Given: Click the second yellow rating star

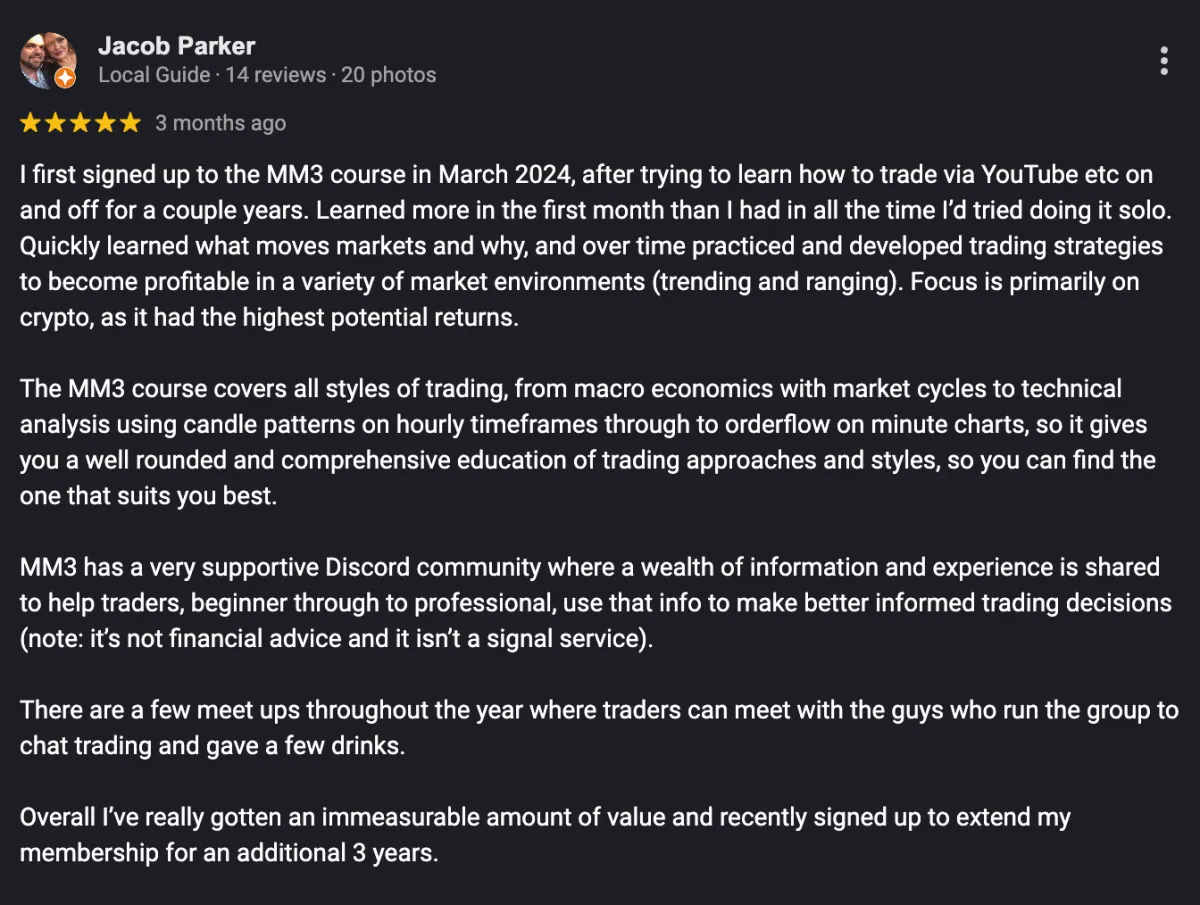Looking at the screenshot, I should click(x=56, y=123).
